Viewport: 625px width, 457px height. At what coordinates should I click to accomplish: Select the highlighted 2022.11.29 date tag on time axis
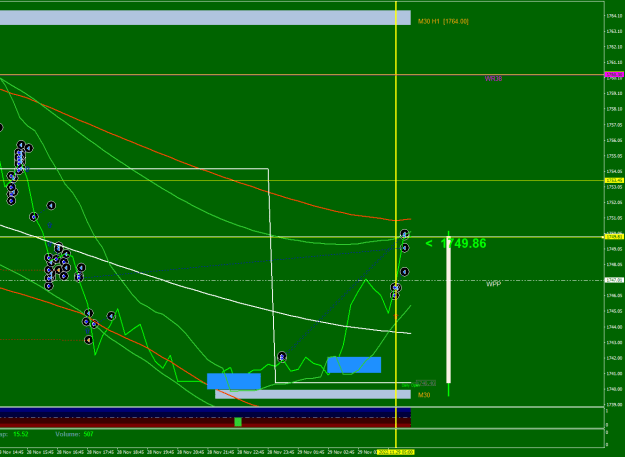click(396, 452)
